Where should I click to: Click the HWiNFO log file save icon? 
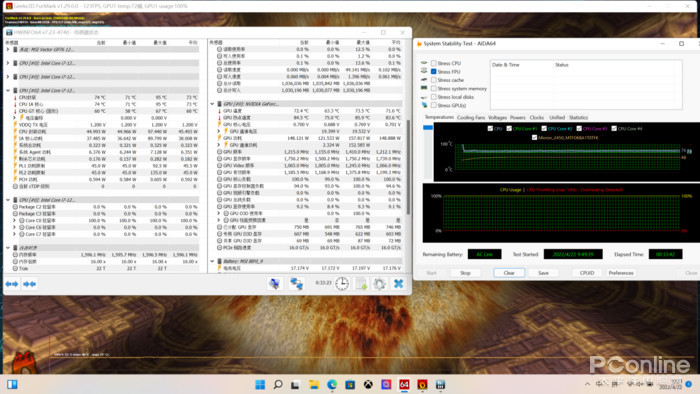[x=361, y=283]
